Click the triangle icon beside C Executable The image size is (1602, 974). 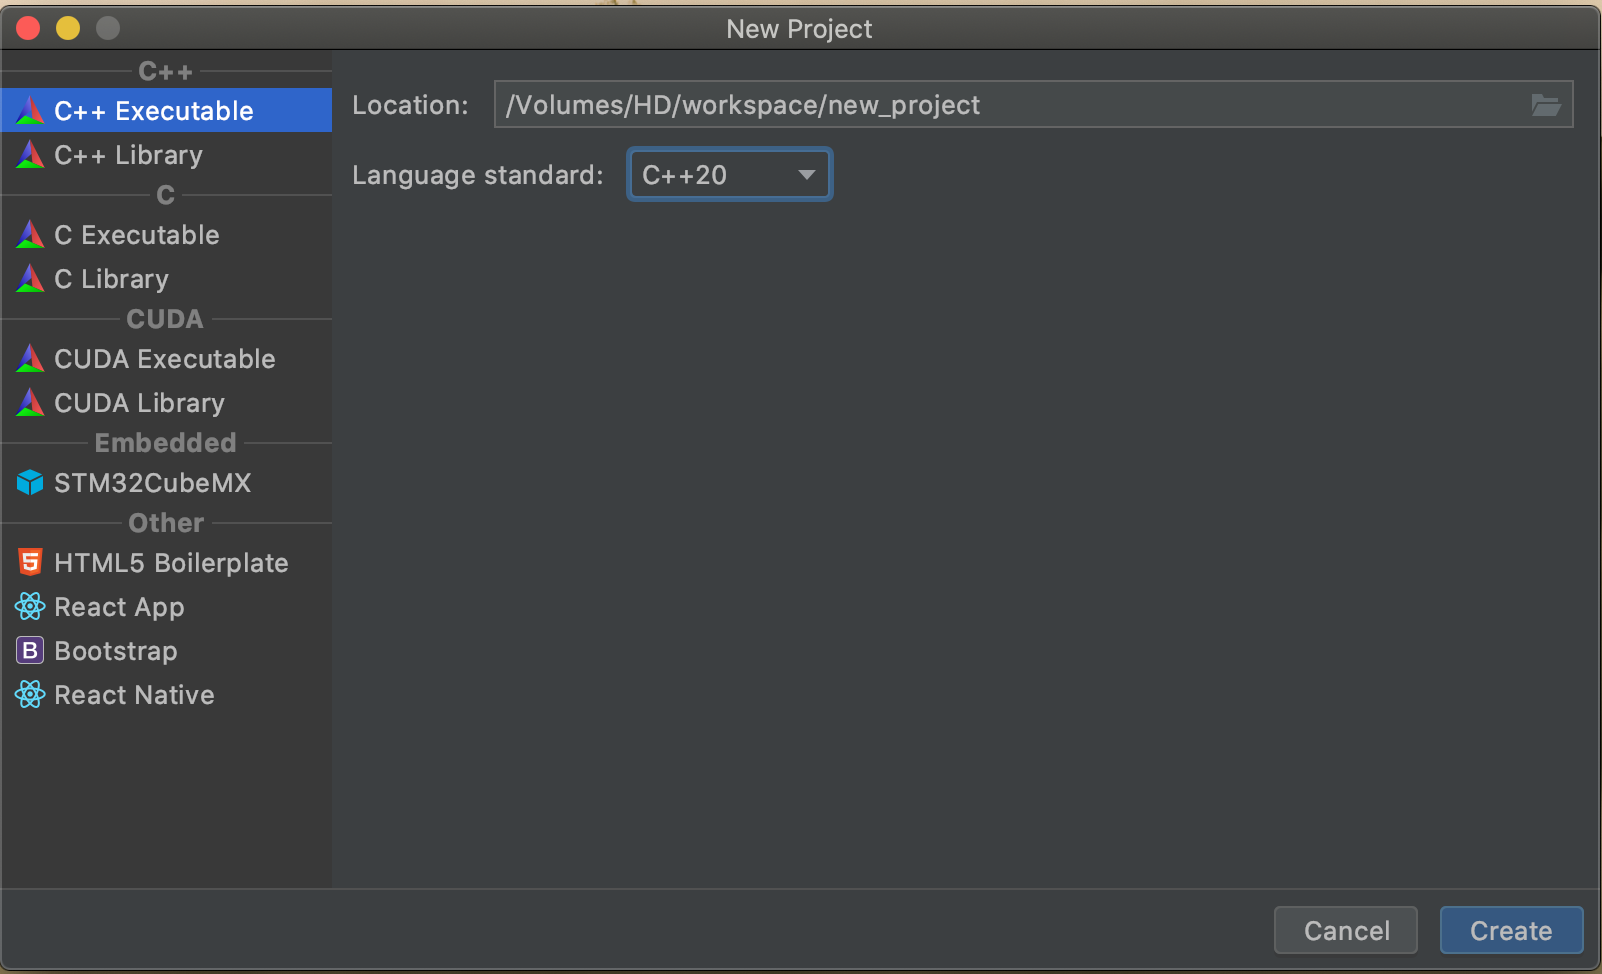click(x=30, y=234)
